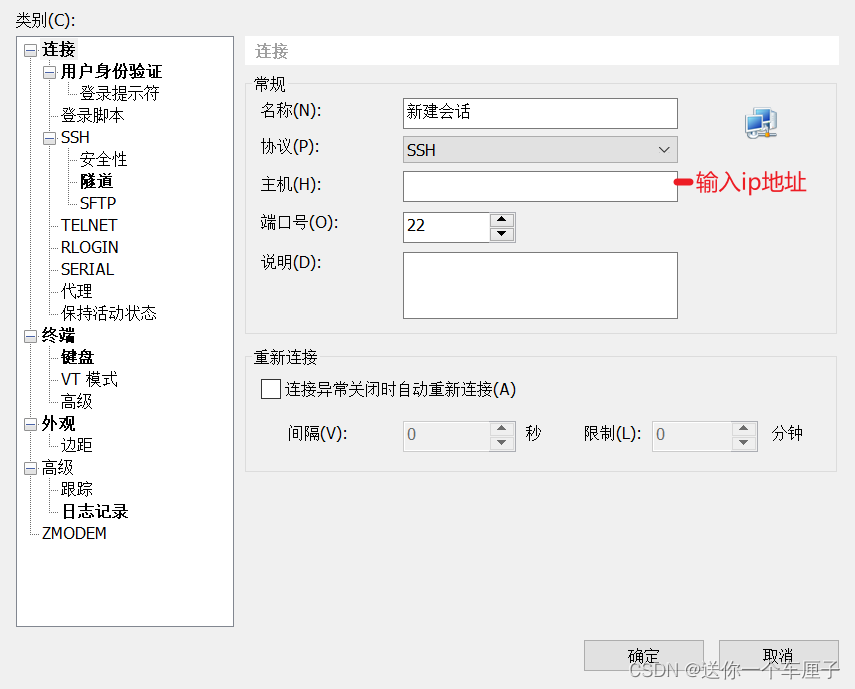
Task: Select 边距 tree item
Action: click(76, 445)
